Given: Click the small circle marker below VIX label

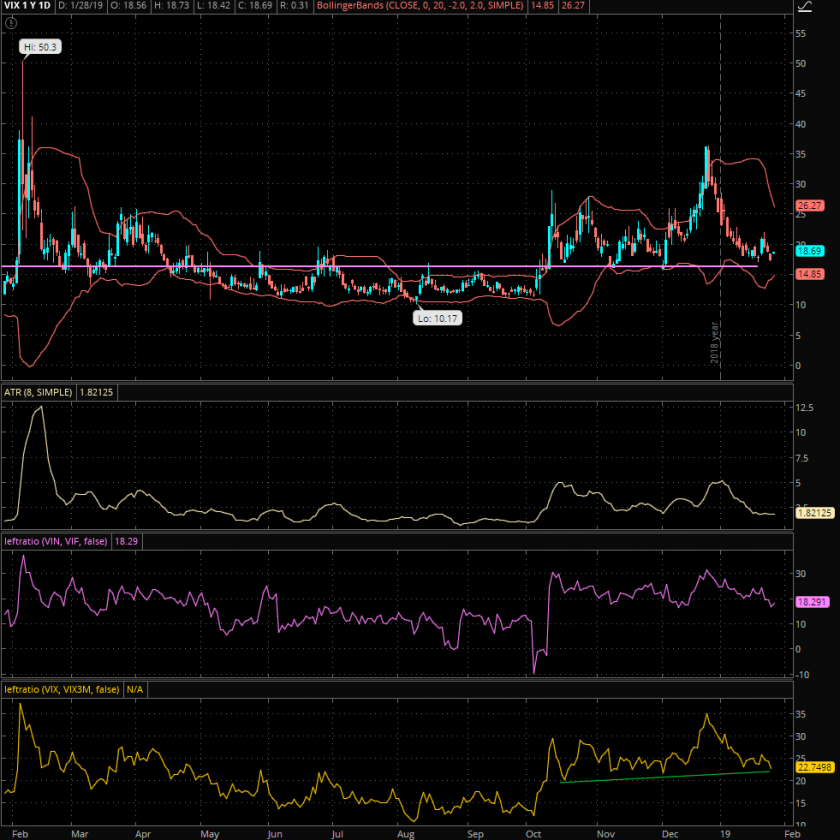Looking at the screenshot, I should (8, 23).
